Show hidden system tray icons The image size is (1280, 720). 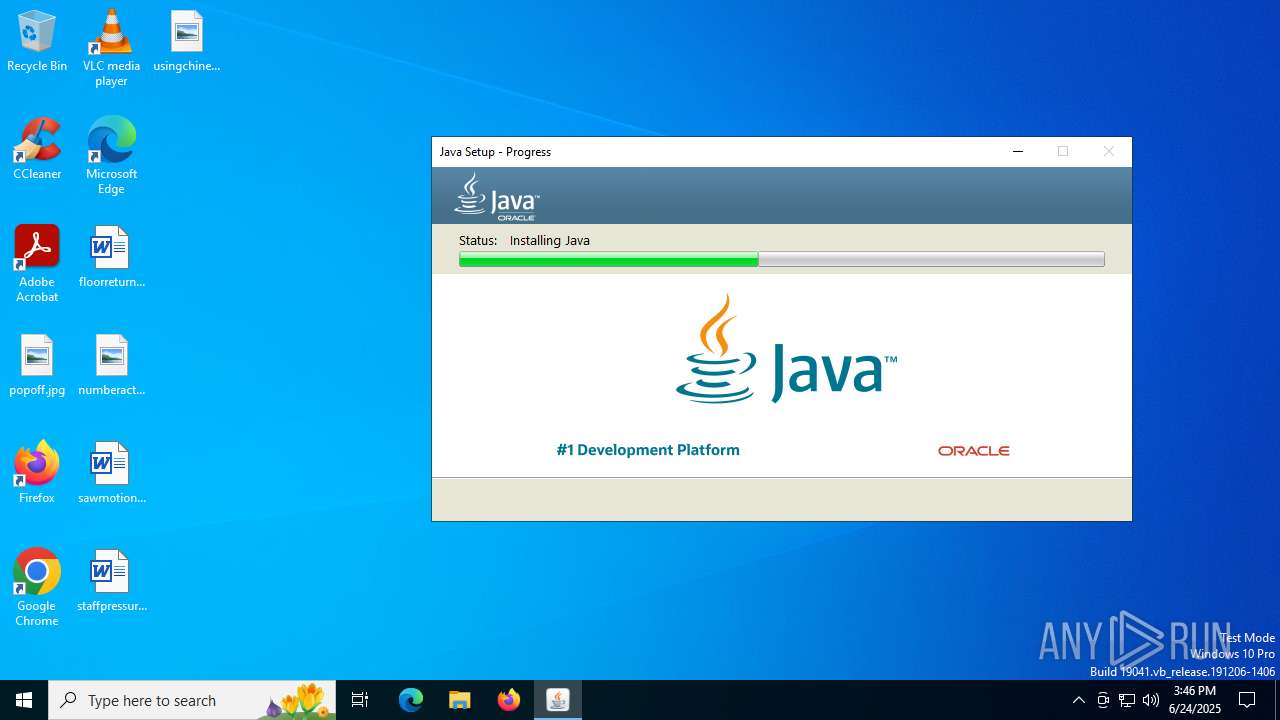pyautogui.click(x=1078, y=700)
